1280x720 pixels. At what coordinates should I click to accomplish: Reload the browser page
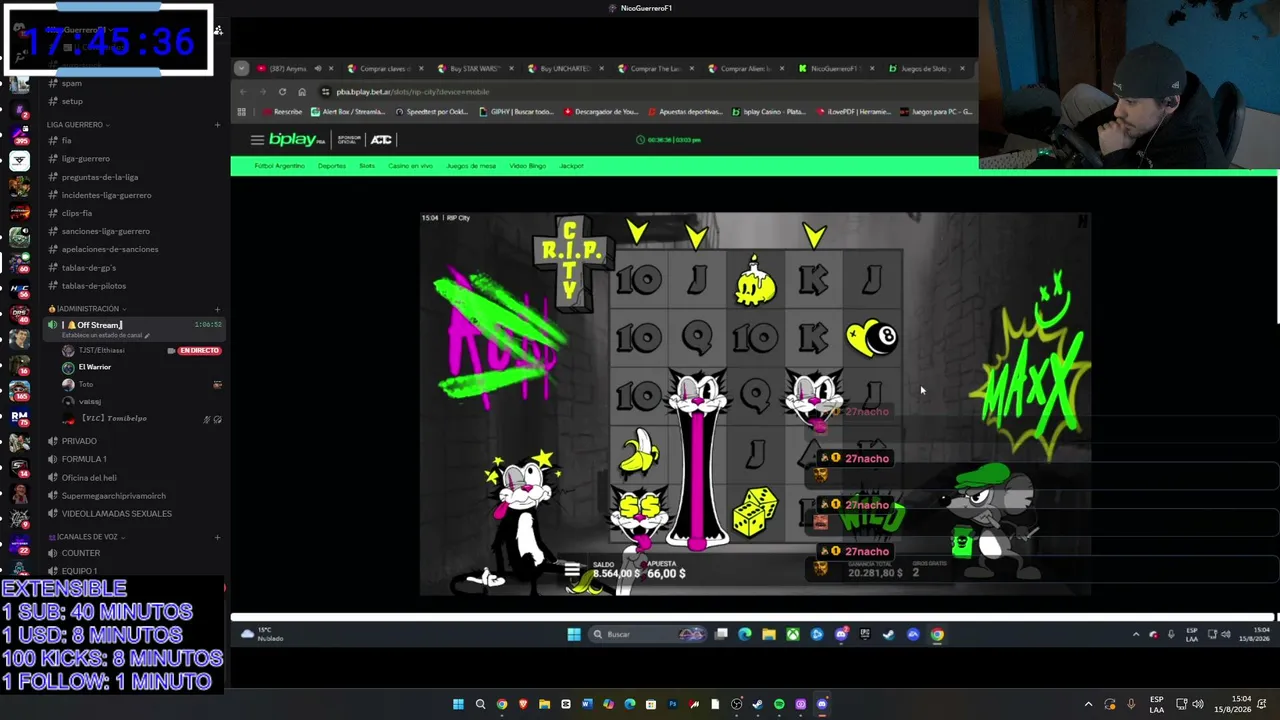click(282, 92)
